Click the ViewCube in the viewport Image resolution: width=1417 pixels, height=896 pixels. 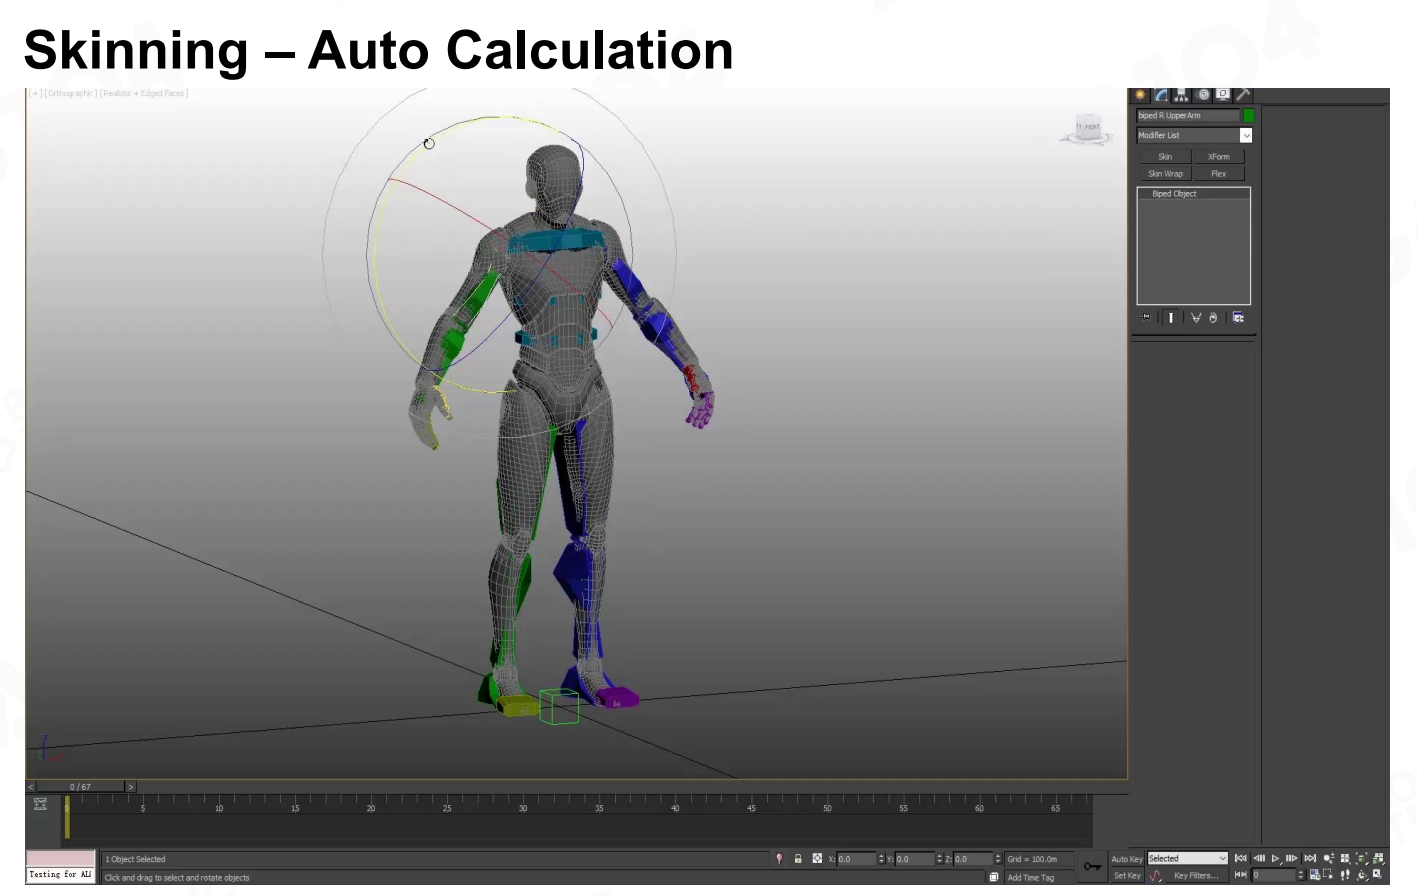1087,128
